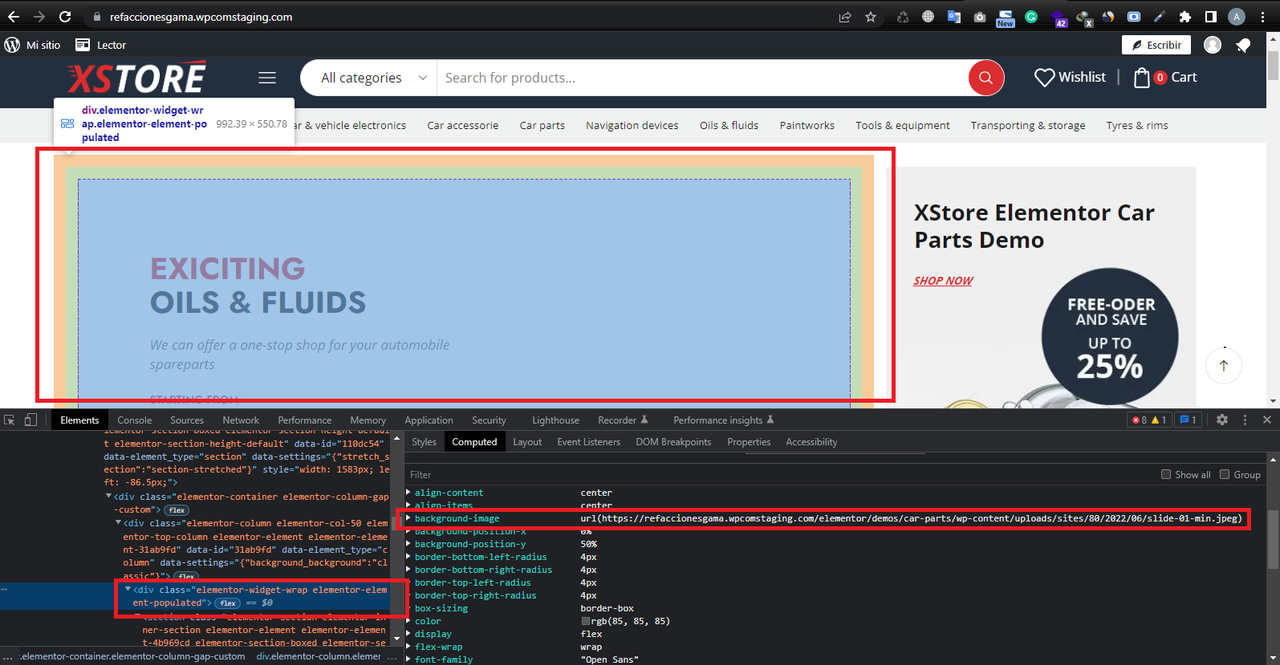Open the Sources tab

187,420
